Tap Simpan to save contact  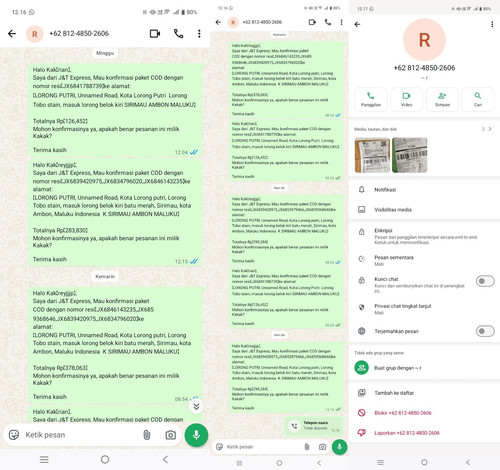coord(442,99)
